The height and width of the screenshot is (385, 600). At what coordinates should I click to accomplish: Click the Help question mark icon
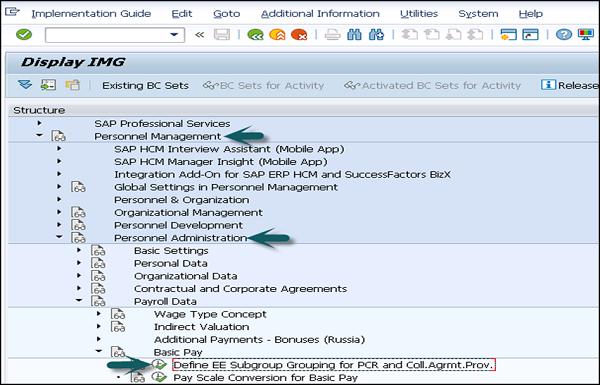(x=564, y=35)
